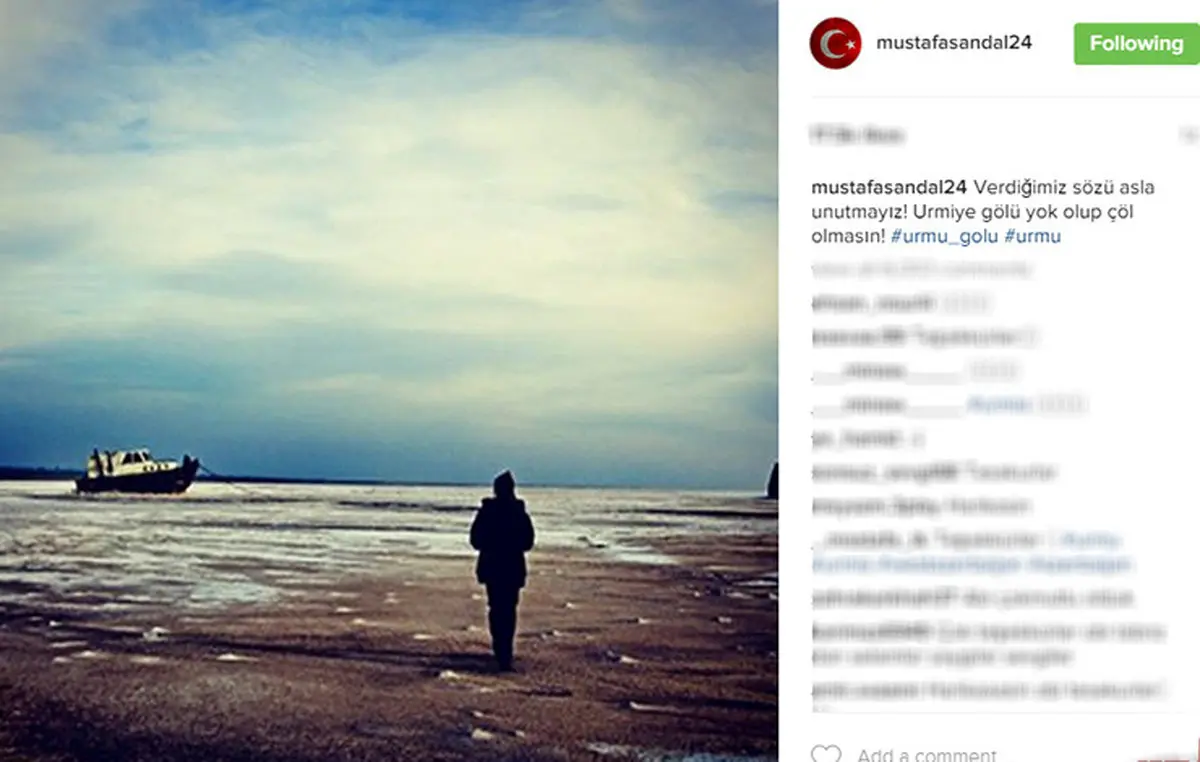Click the heart like icon
Image resolution: width=1200 pixels, height=762 pixels.
pyautogui.click(x=825, y=752)
